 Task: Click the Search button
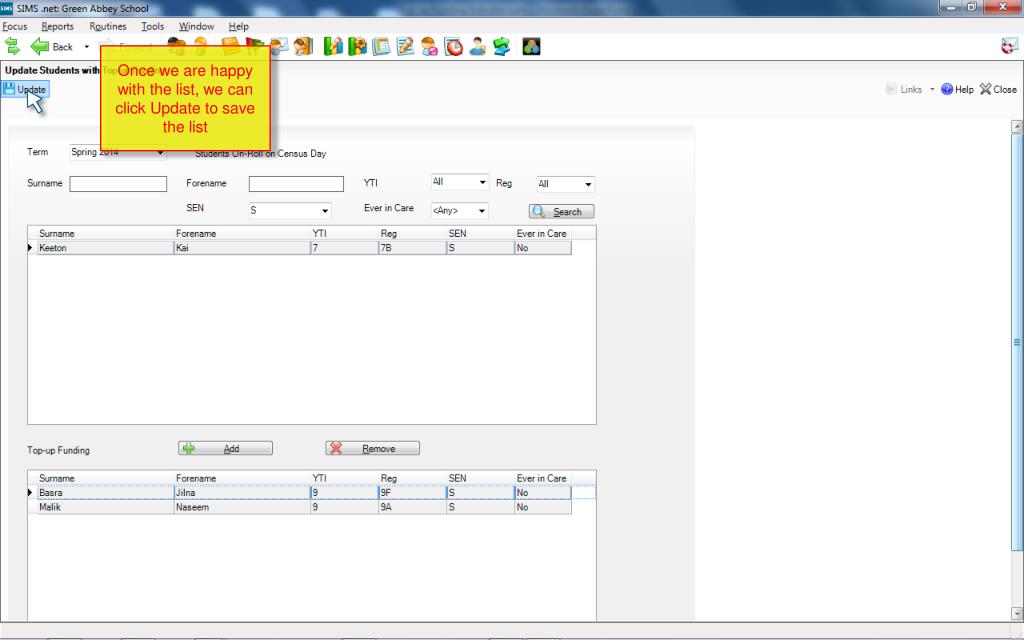click(562, 212)
